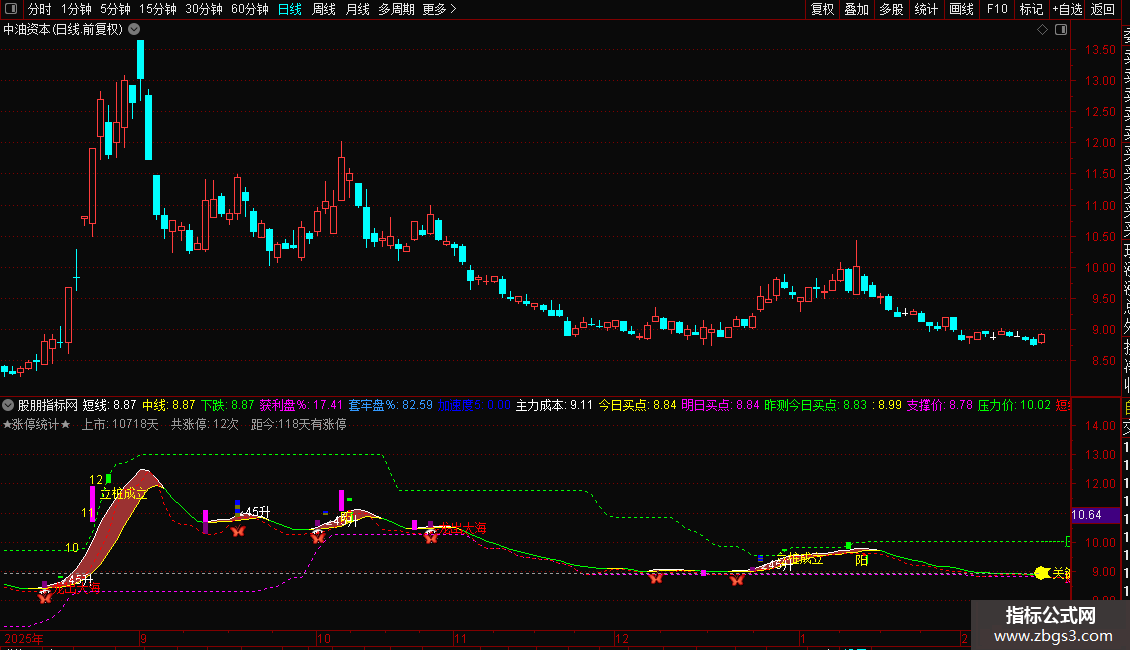Click the ★涨停统计★ label
This screenshot has height=650, width=1130.
coord(37,424)
